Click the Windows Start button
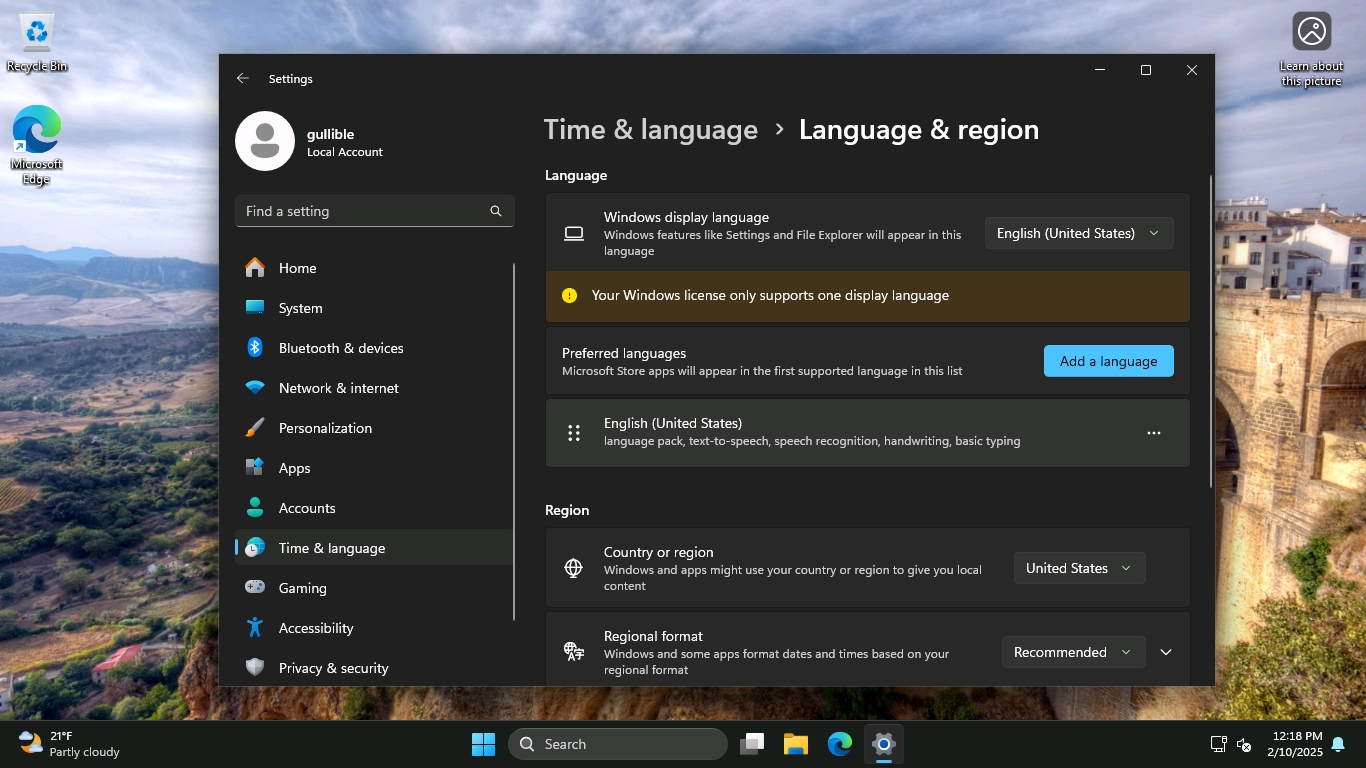 [483, 744]
